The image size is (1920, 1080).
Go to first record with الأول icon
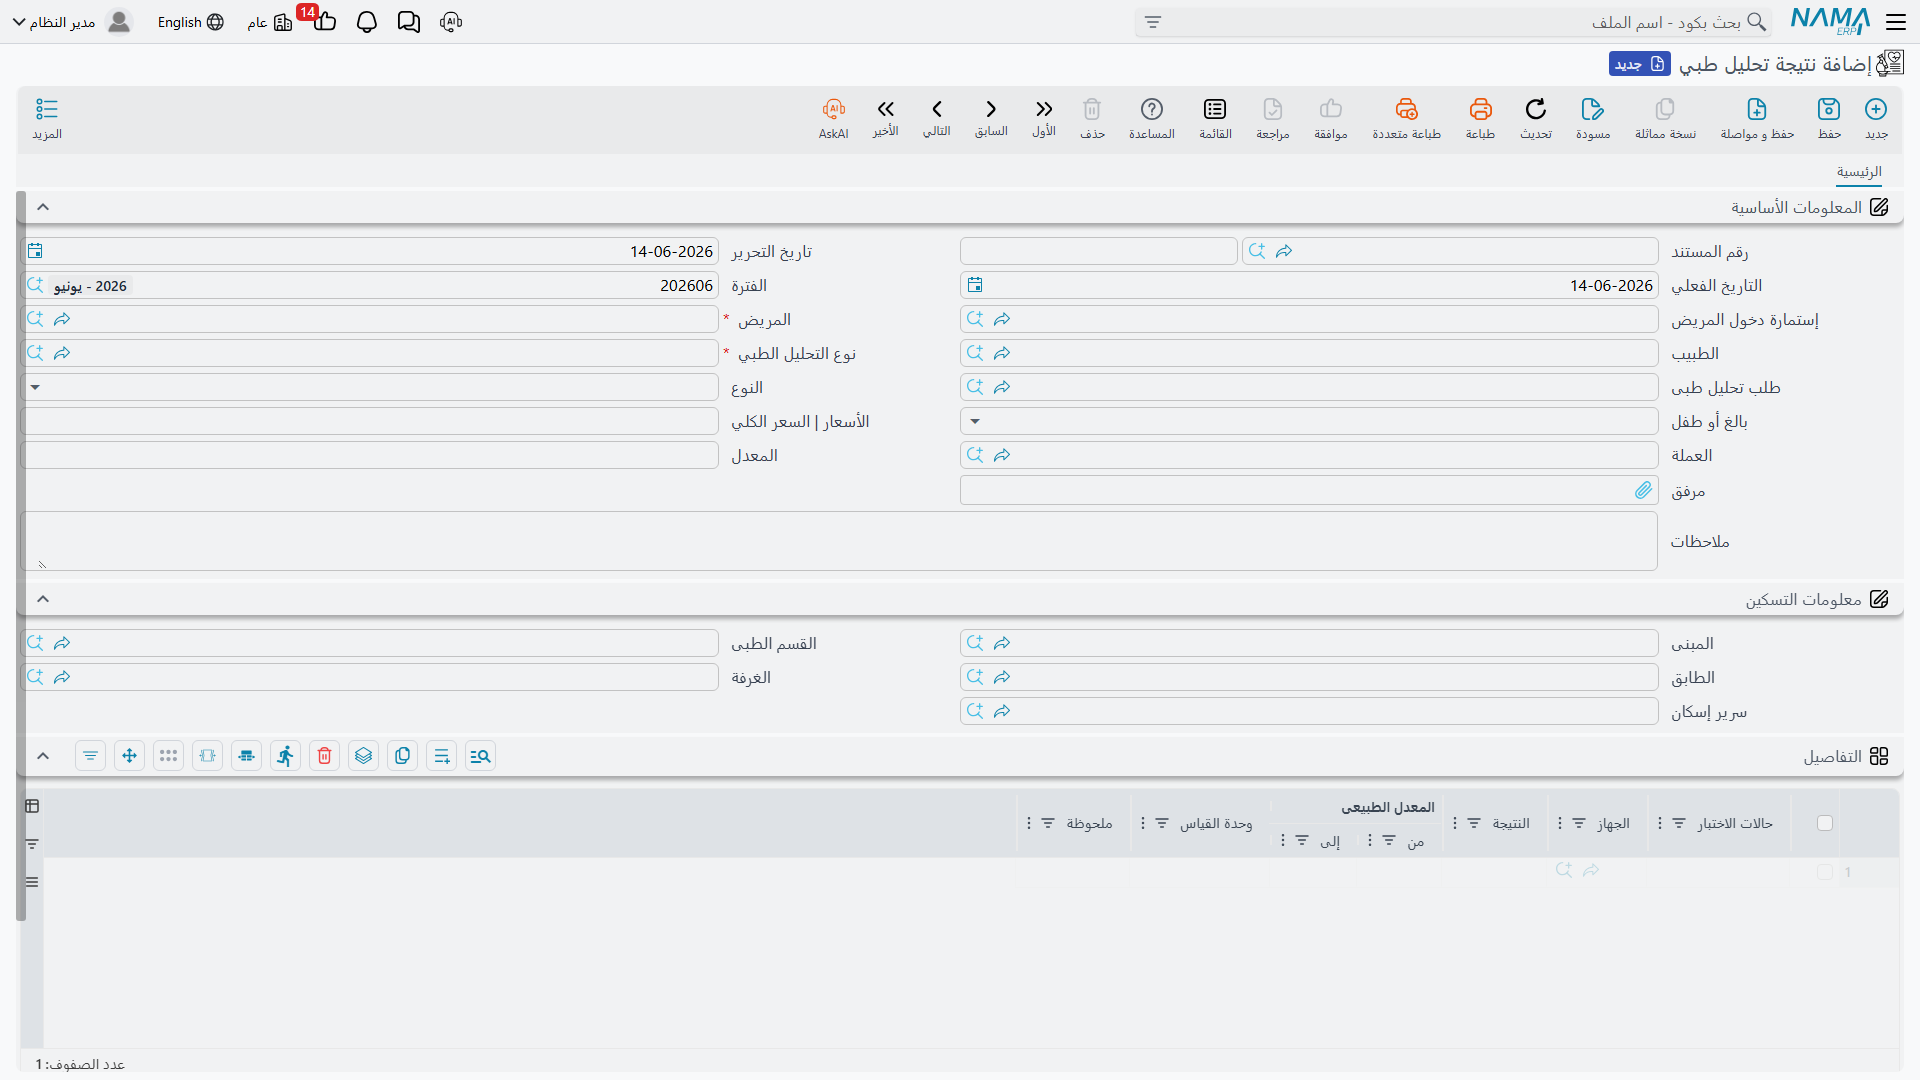(1044, 118)
